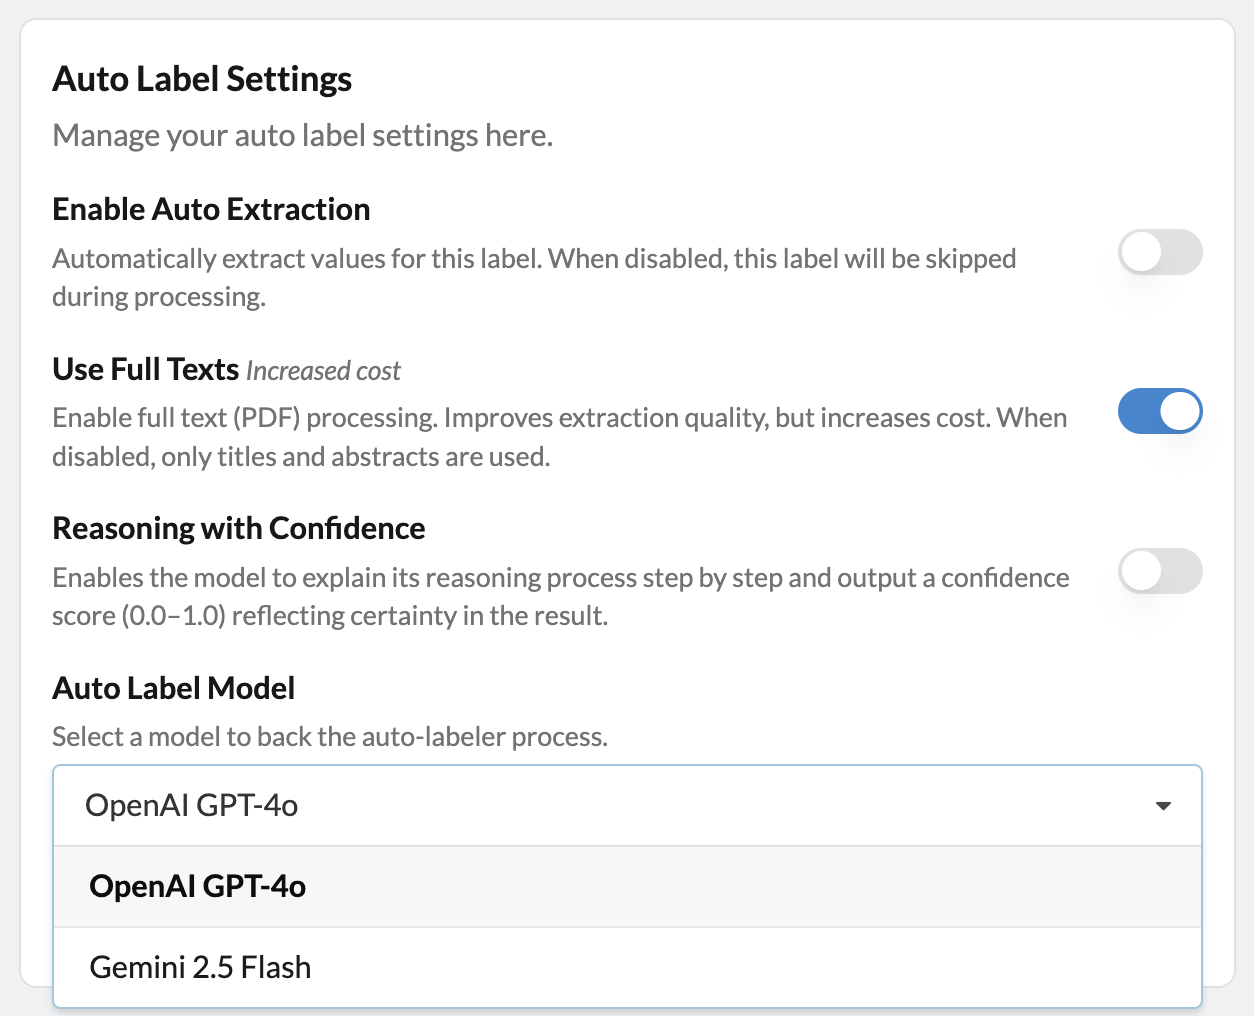This screenshot has height=1016, width=1254.
Task: Click 'Select a model to back' helper text
Action: (330, 737)
